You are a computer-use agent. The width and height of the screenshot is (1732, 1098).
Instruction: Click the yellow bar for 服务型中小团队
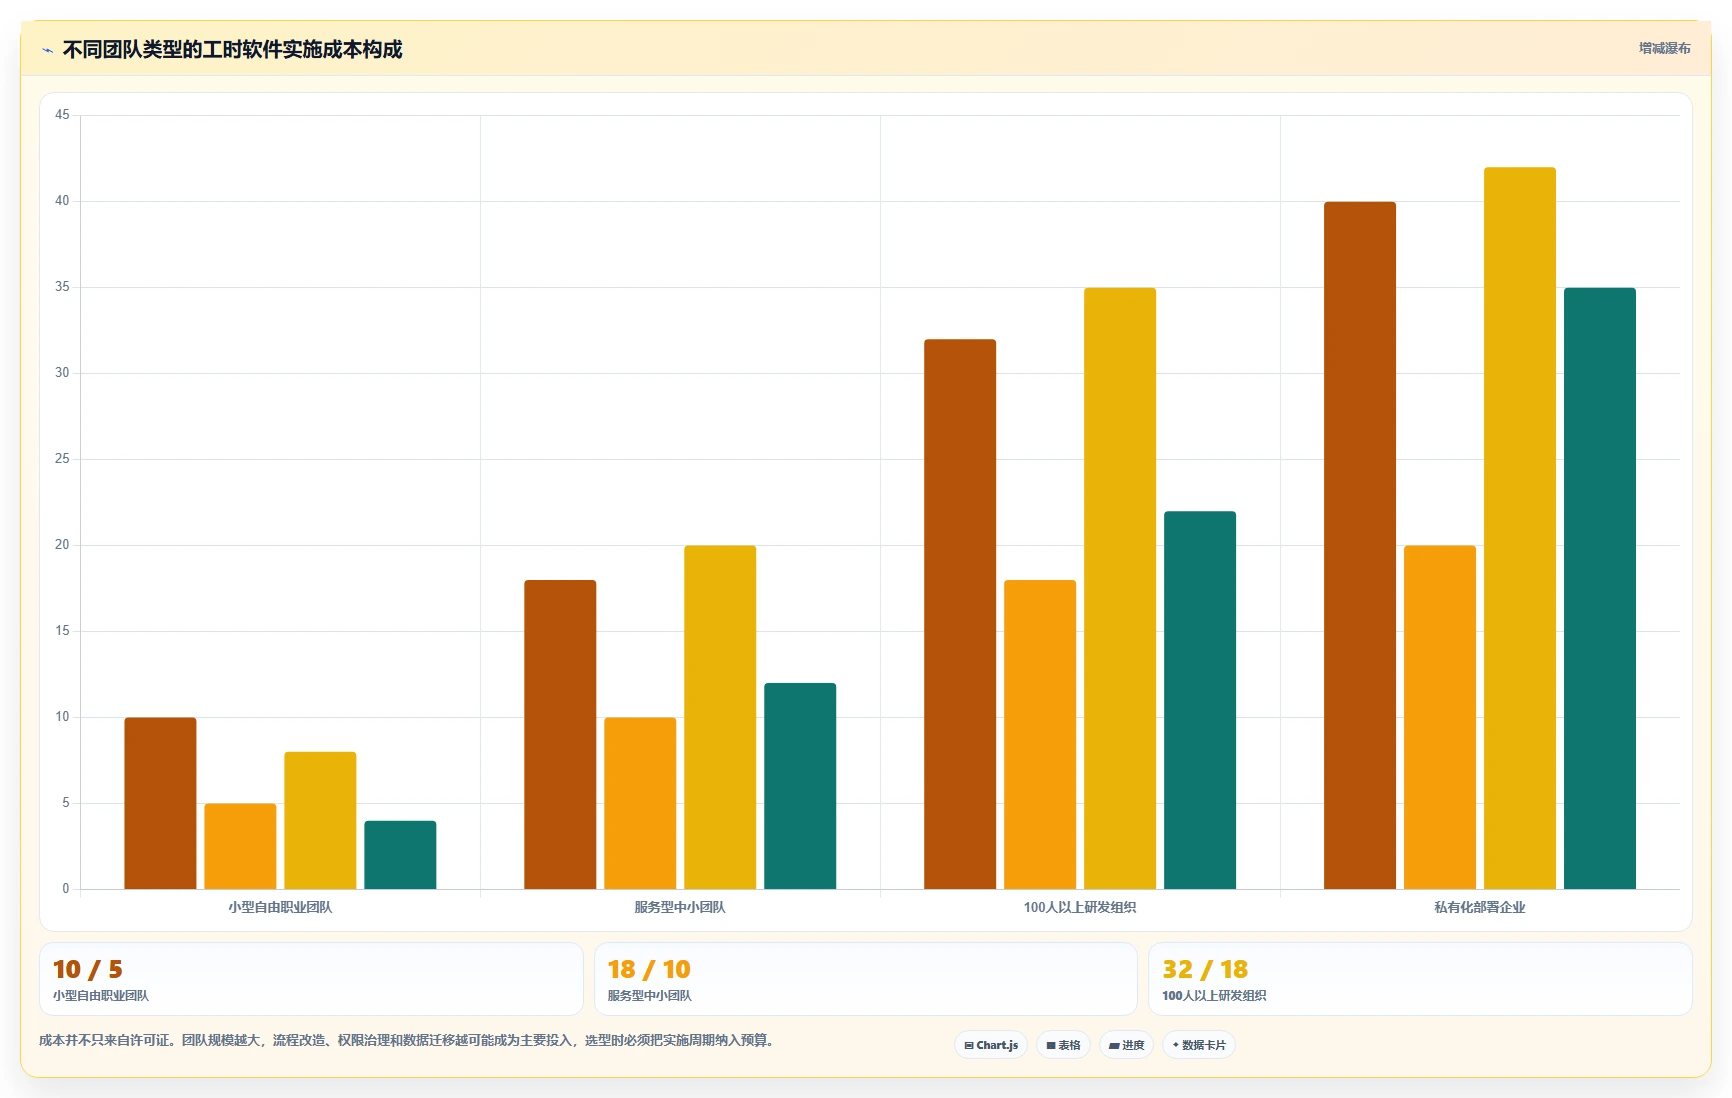click(720, 717)
